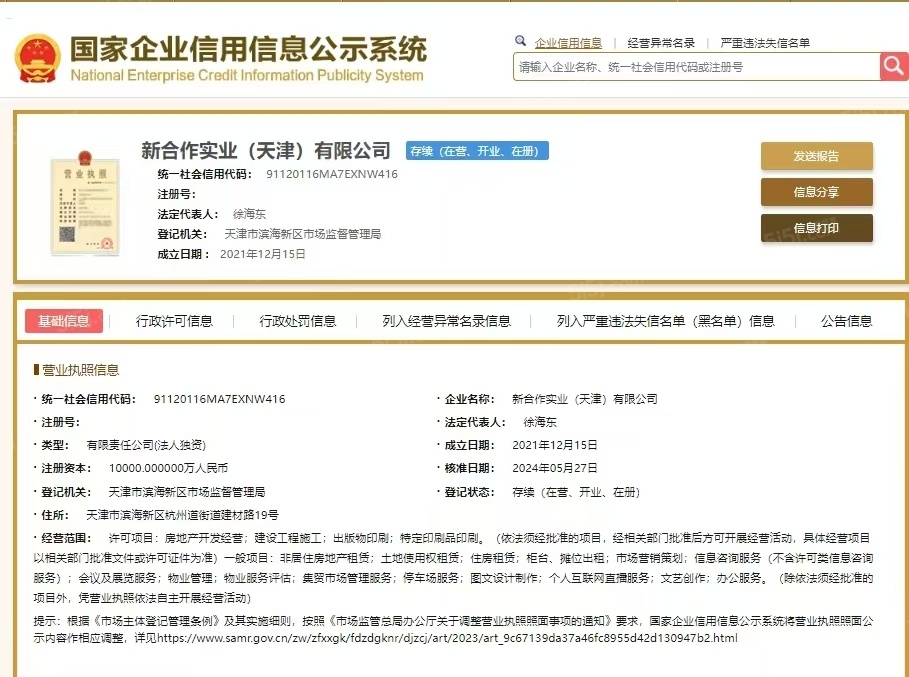
Task: Switch to the 基础信息 tab
Action: 64,321
